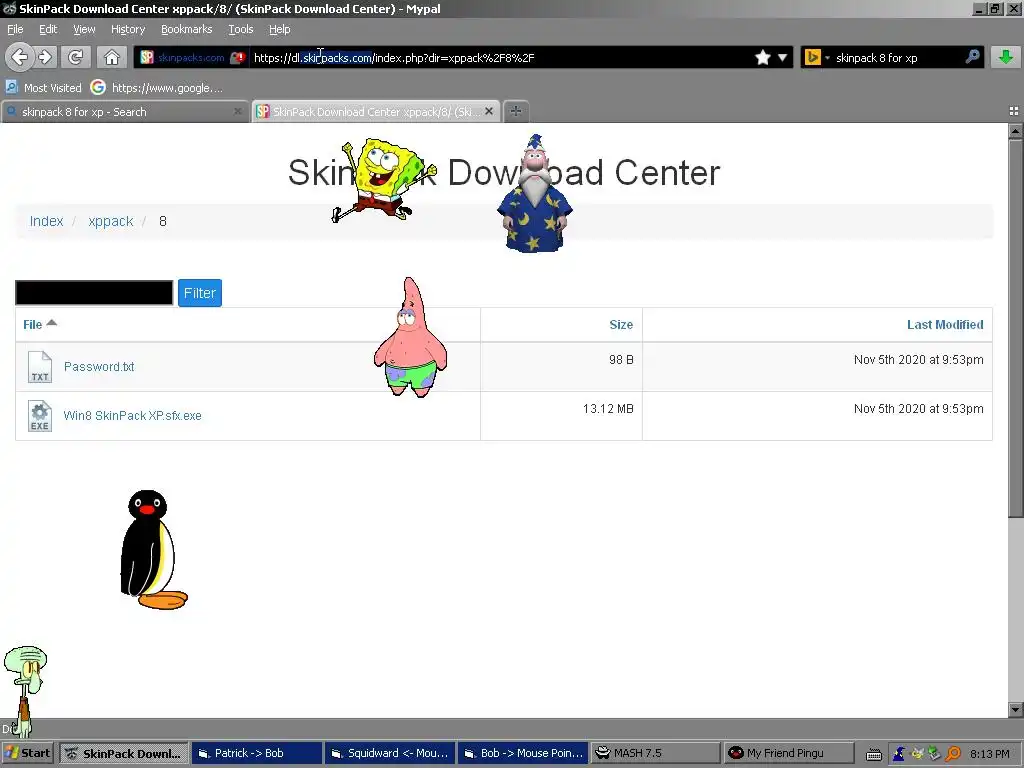Viewport: 1024px width, 768px height.
Task: Click the blue Filter button
Action: 200,293
